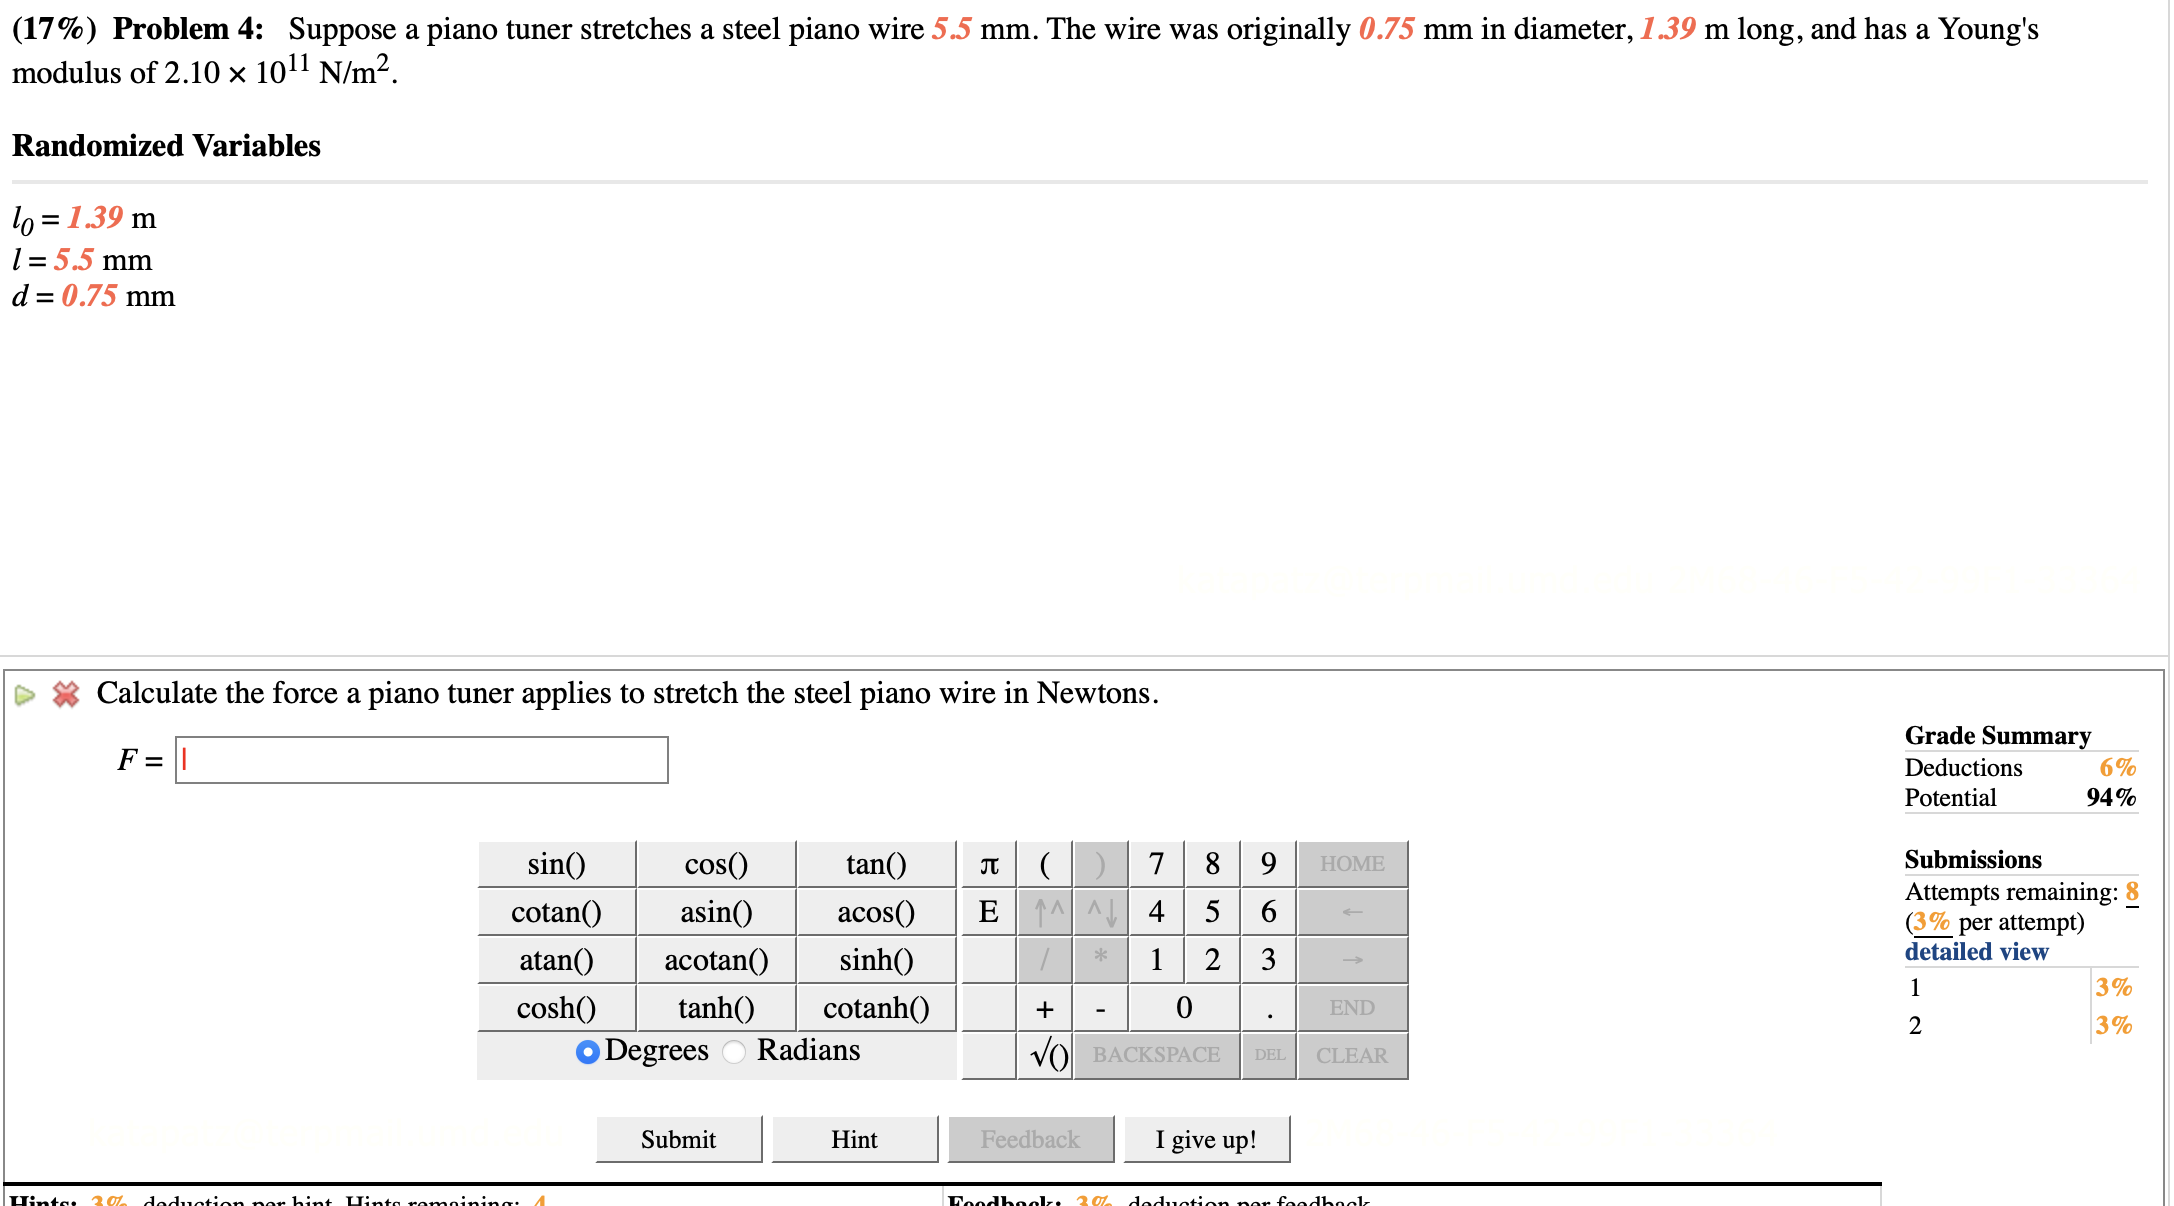Click the minus sign on the calculator keypad
The image size is (2174, 1206).
1100,1007
